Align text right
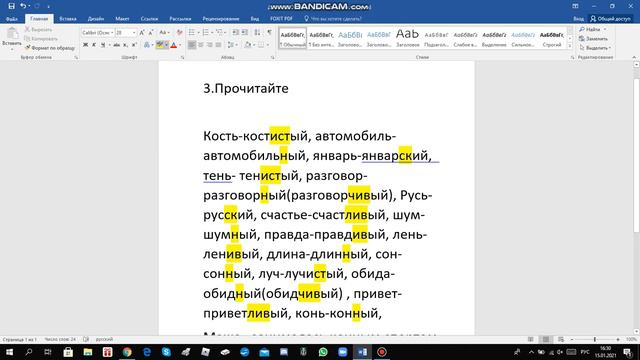 point(210,45)
